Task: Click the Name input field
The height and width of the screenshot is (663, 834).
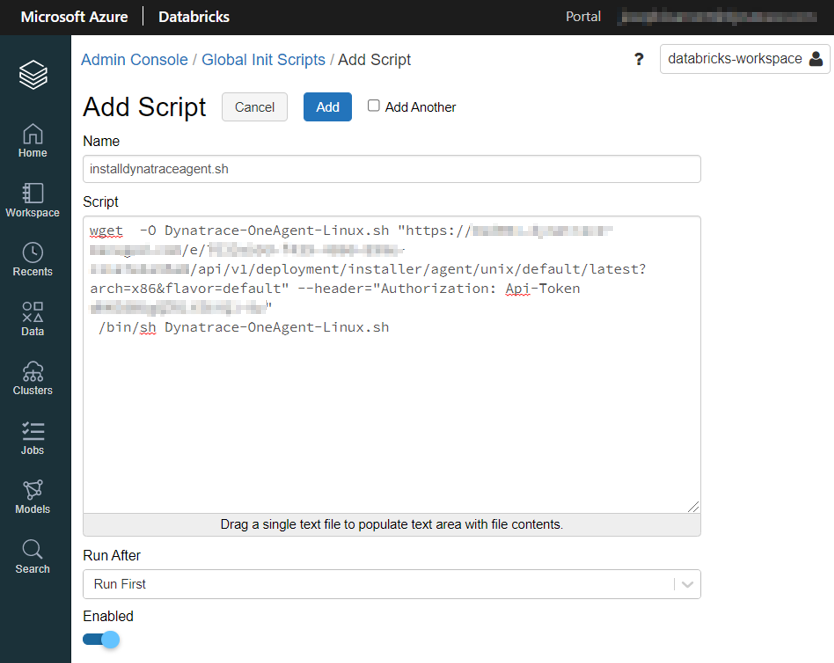Action: (391, 169)
